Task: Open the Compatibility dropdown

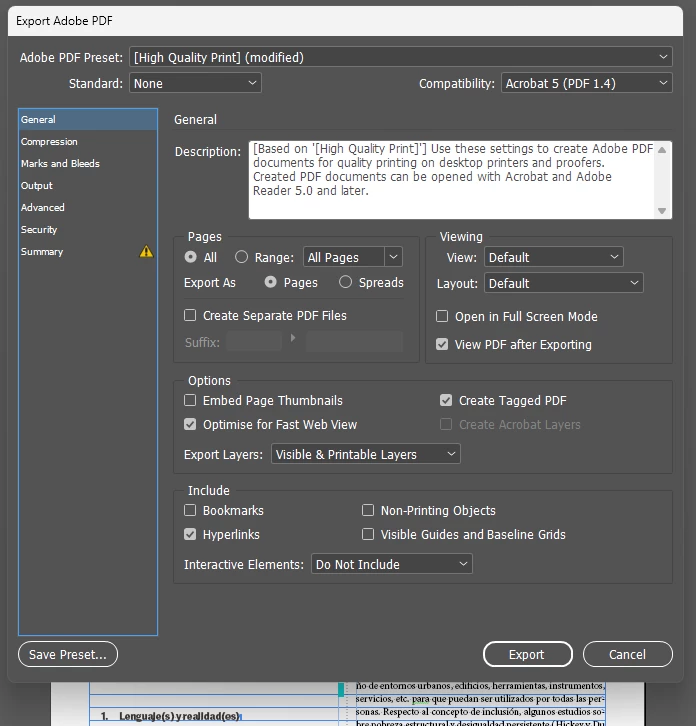Action: (x=586, y=83)
